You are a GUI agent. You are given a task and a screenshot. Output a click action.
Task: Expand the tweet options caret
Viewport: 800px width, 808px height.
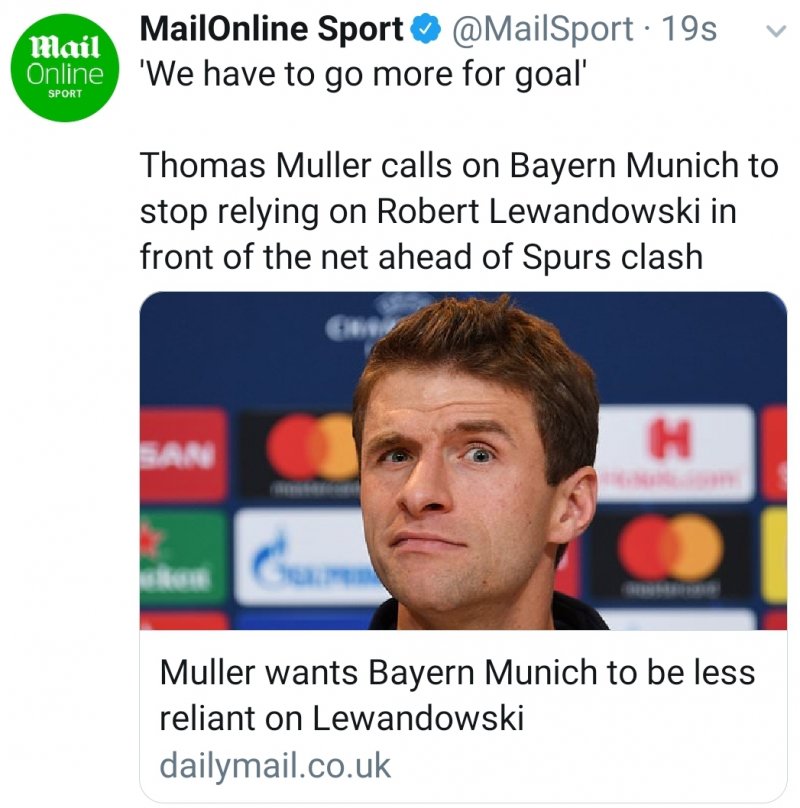770,31
